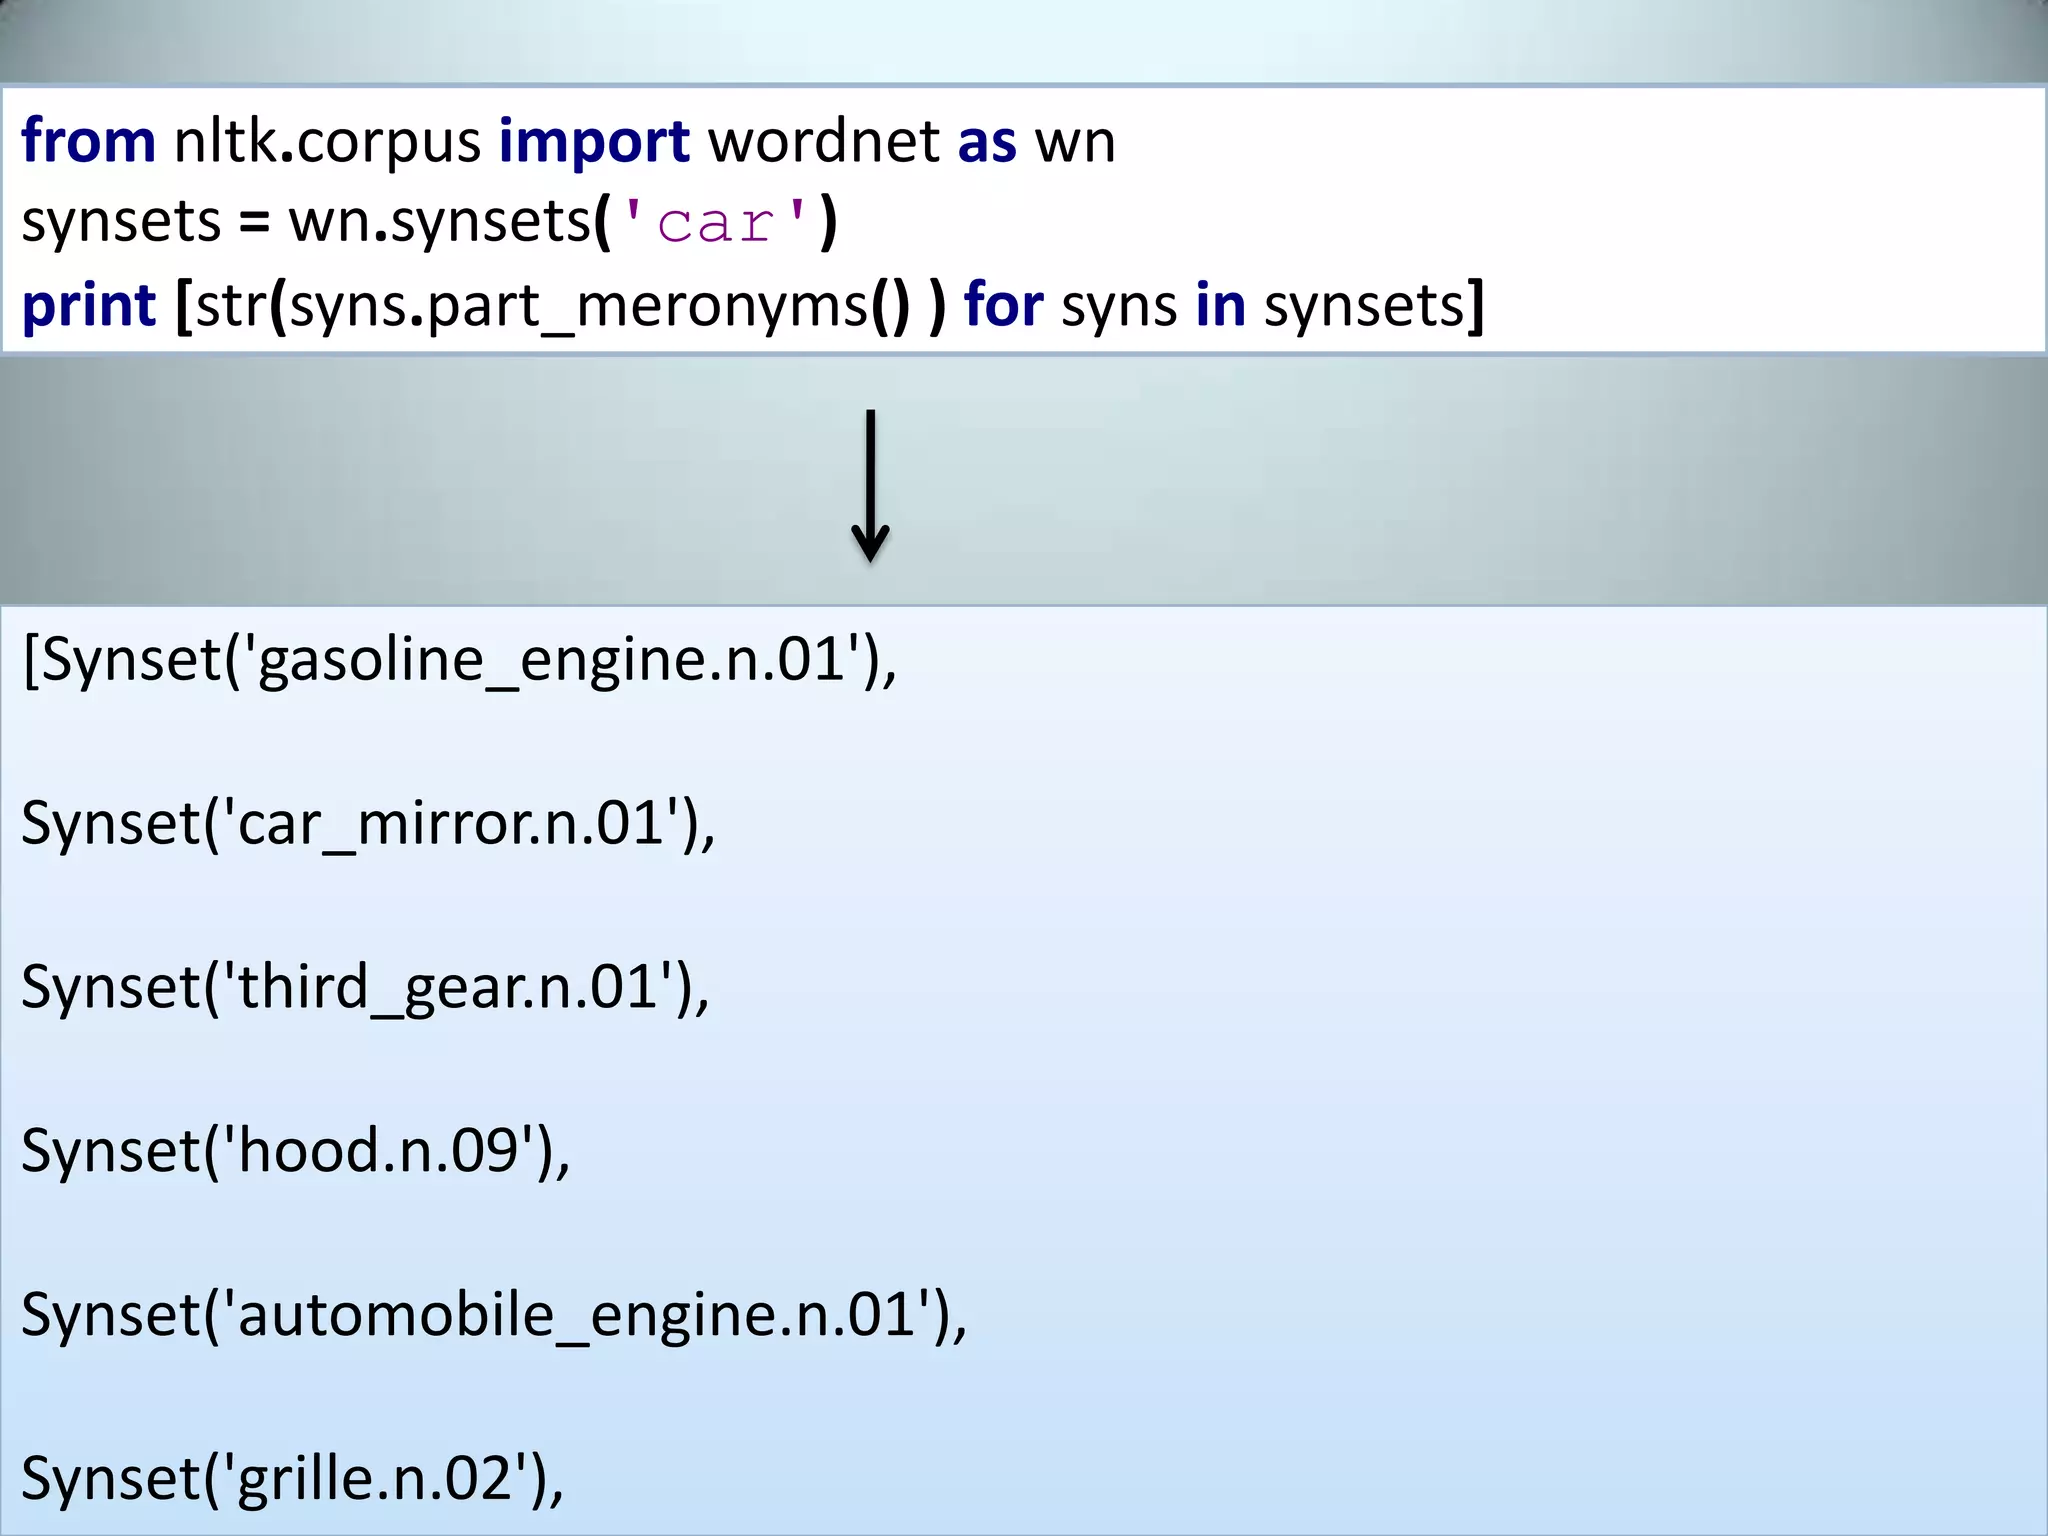This screenshot has height=1536, width=2048.
Task: Click the 'print' keyword in code
Action: 88,305
